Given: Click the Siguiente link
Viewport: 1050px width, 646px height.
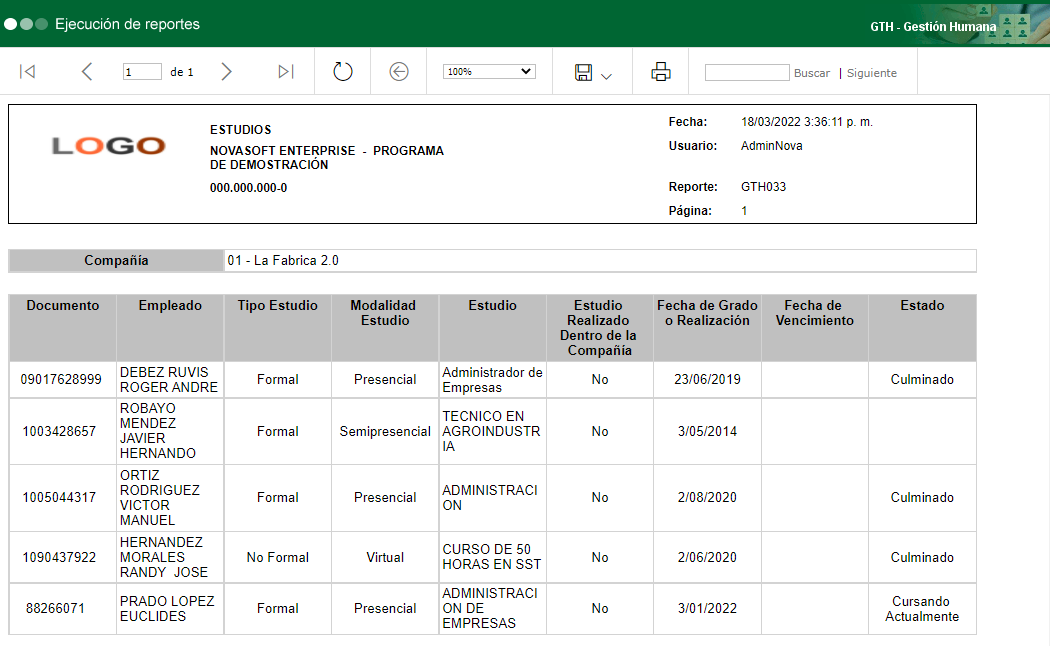Looking at the screenshot, I should tap(871, 73).
